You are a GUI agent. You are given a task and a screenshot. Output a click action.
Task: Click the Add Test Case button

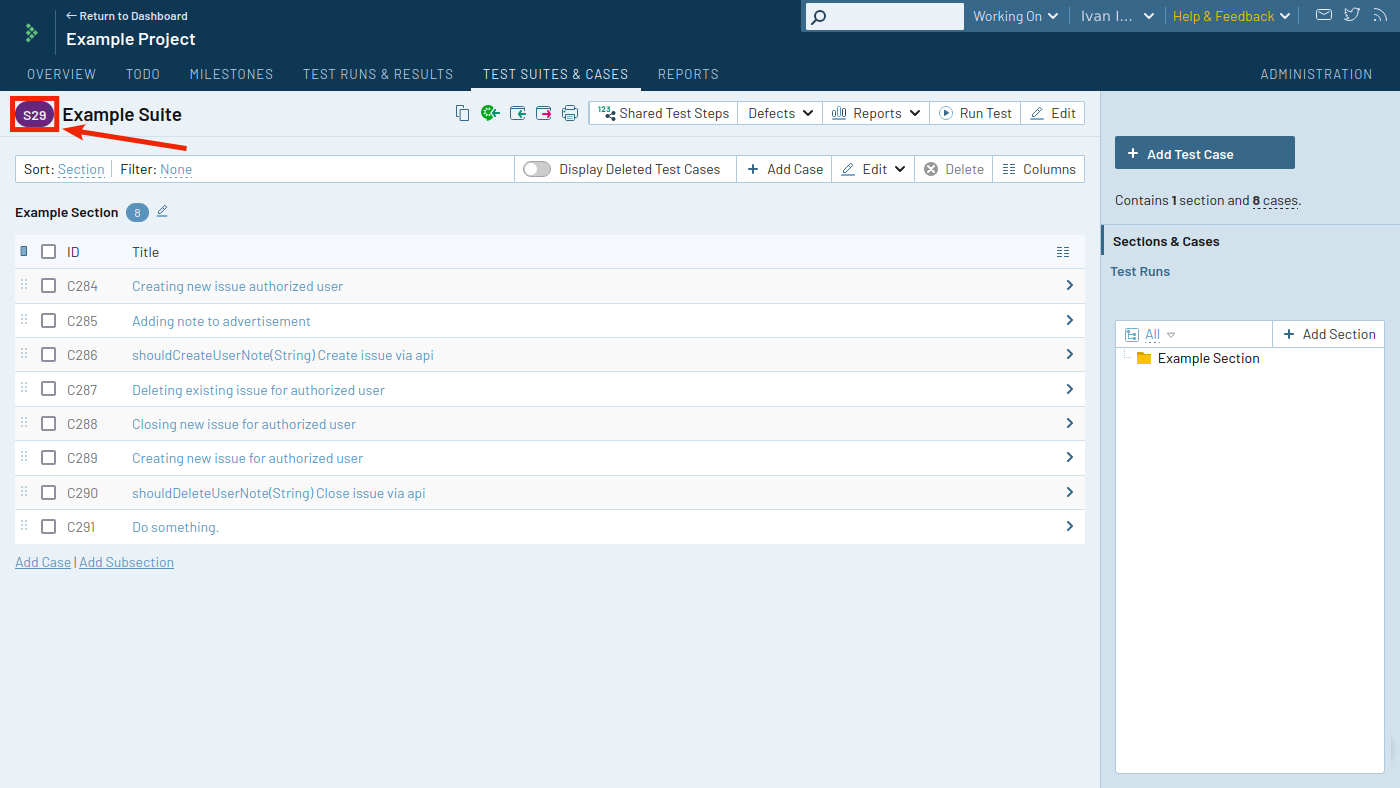1204,153
